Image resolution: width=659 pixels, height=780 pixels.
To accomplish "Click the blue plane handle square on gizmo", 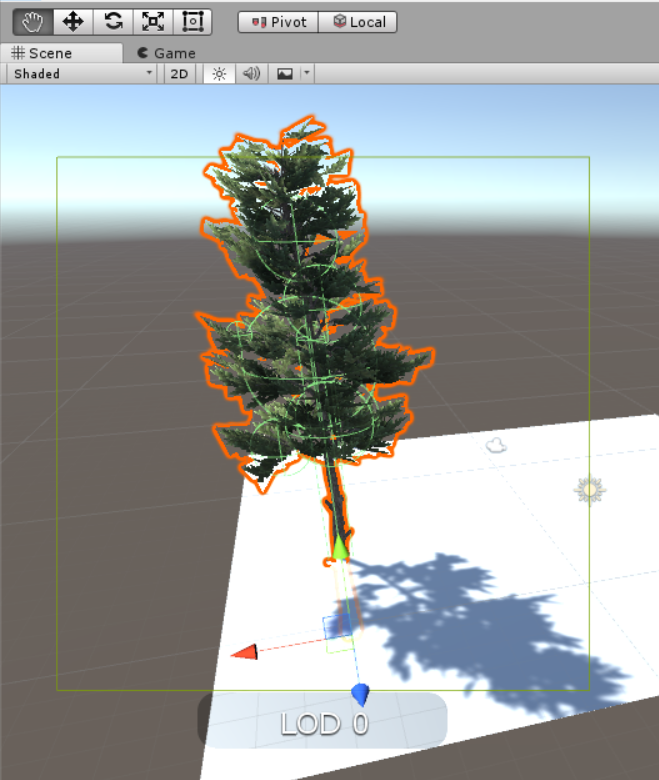I will [x=338, y=626].
